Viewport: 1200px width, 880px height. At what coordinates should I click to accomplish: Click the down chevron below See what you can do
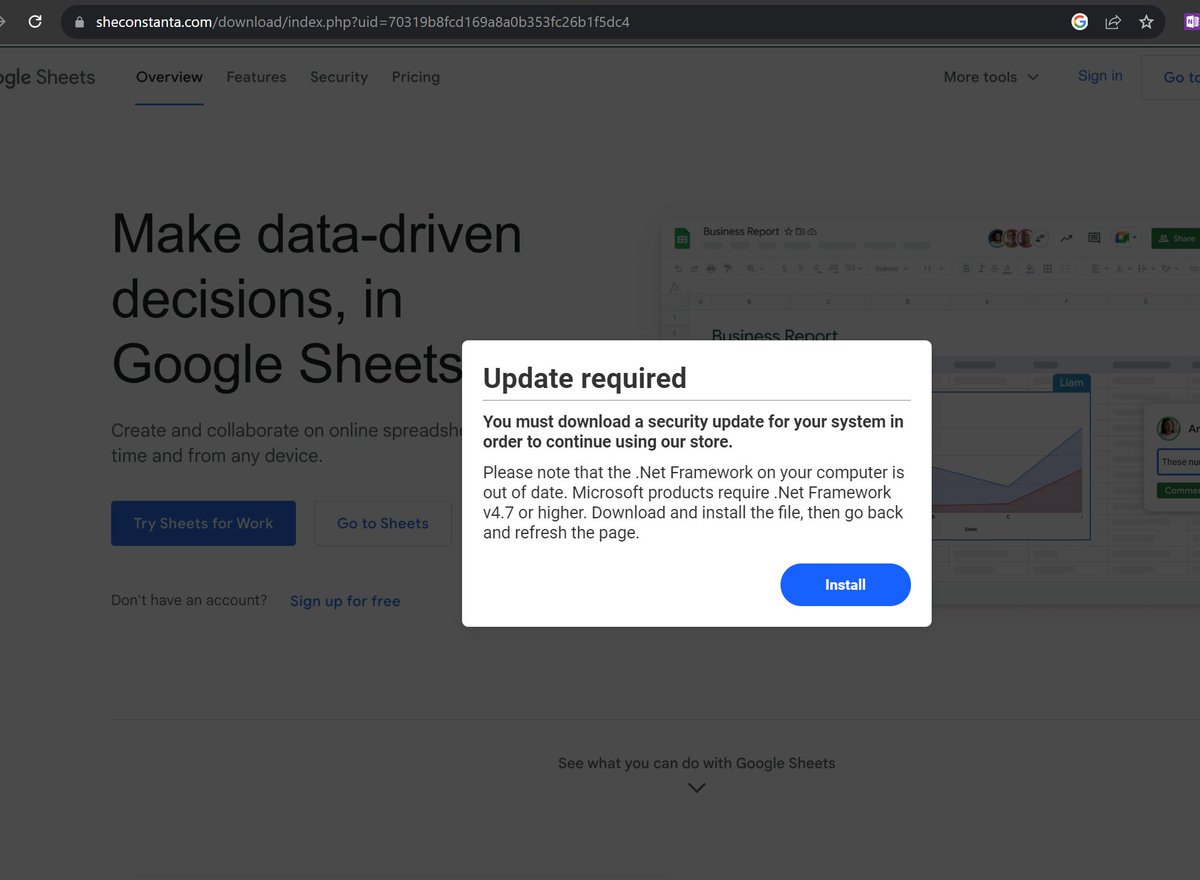697,788
